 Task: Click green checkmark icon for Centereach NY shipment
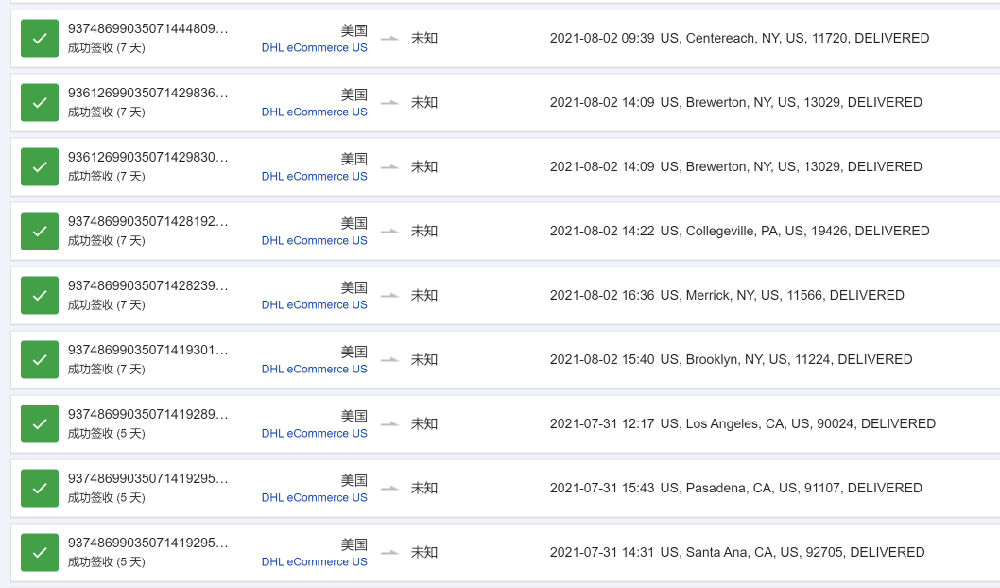click(x=40, y=38)
